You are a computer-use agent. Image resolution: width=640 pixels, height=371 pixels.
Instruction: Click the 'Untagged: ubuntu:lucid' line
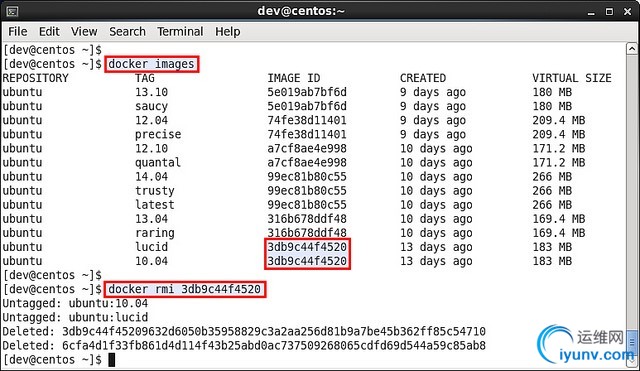click(75, 317)
